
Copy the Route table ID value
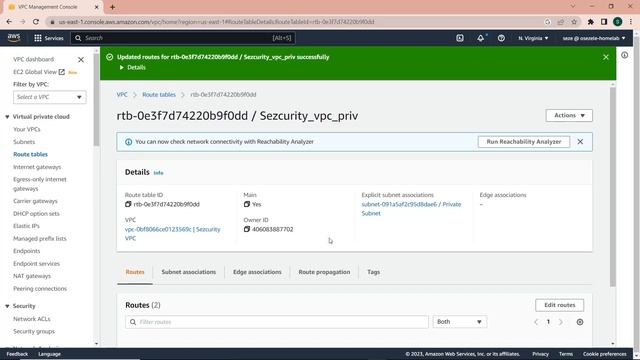(x=128, y=204)
